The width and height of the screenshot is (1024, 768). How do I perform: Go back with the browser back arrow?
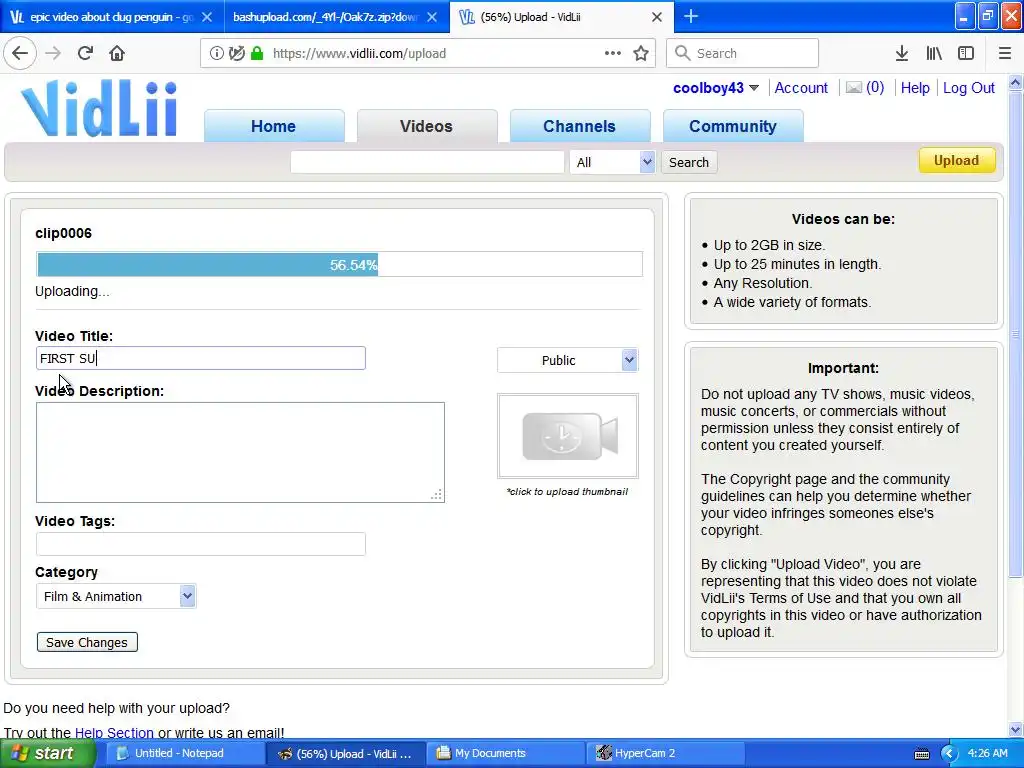pyautogui.click(x=20, y=53)
